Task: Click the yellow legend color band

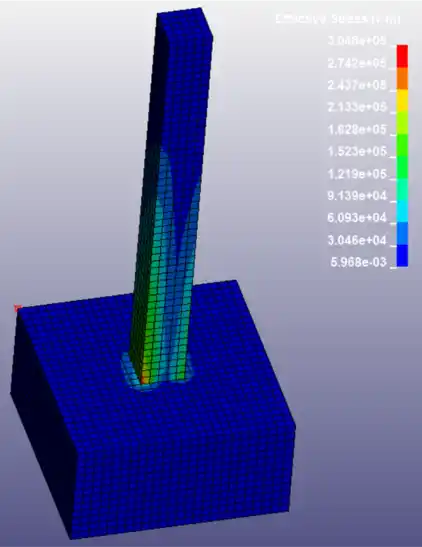Action: pos(402,101)
